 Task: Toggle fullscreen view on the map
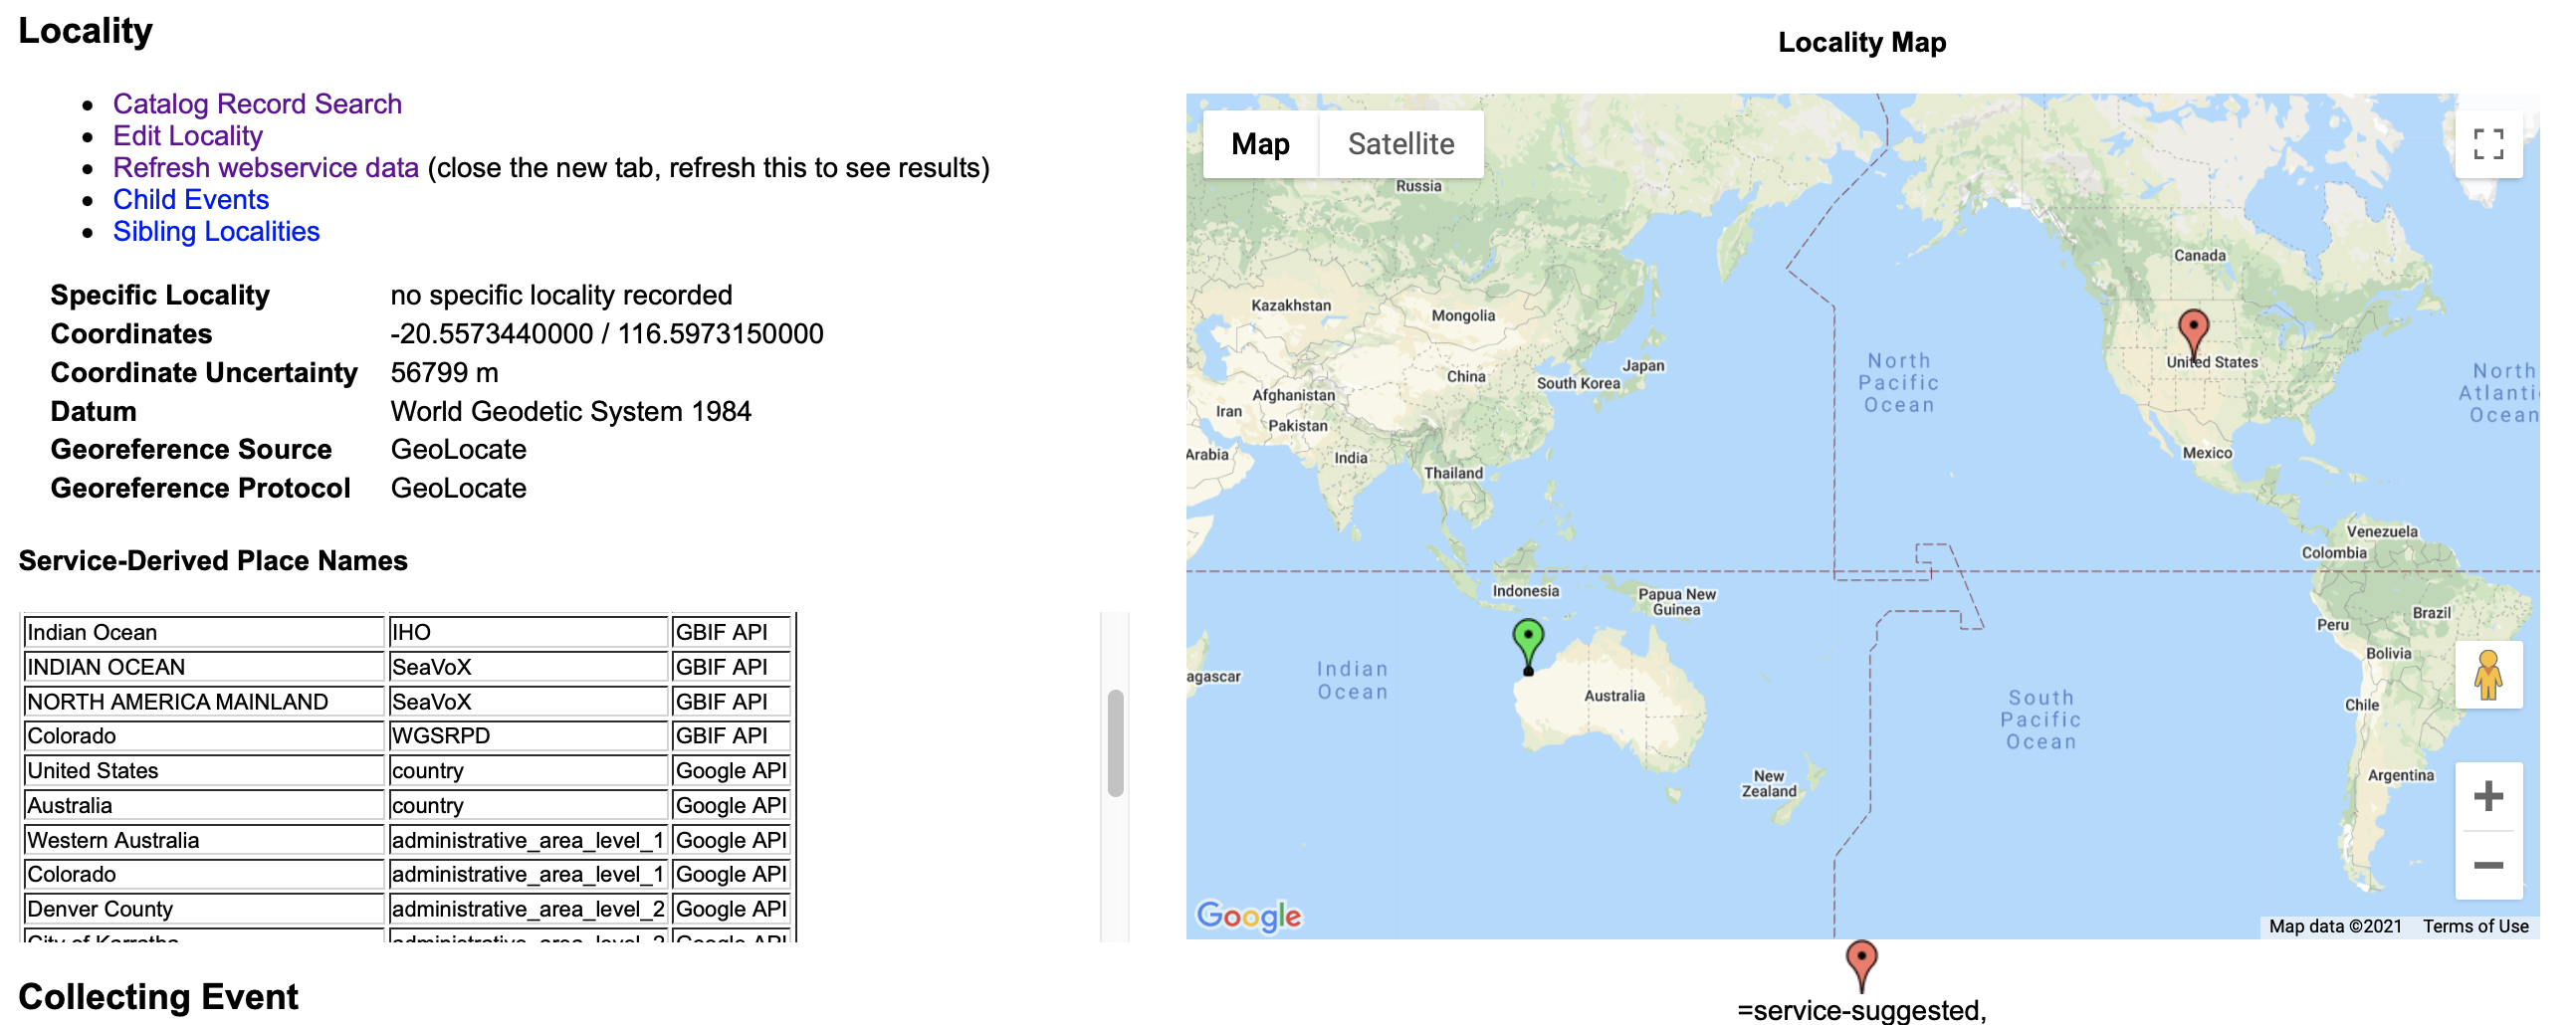point(2488,144)
